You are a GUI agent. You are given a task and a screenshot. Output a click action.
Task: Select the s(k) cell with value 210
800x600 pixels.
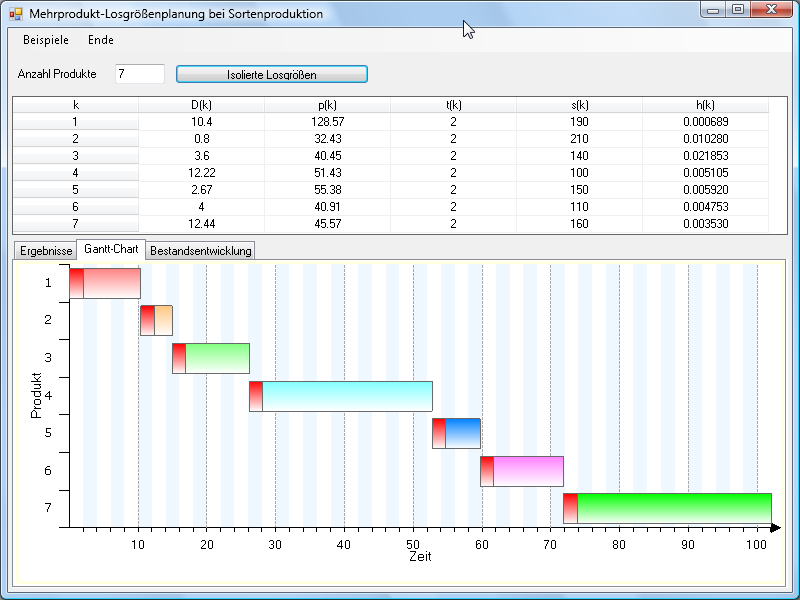pos(579,139)
